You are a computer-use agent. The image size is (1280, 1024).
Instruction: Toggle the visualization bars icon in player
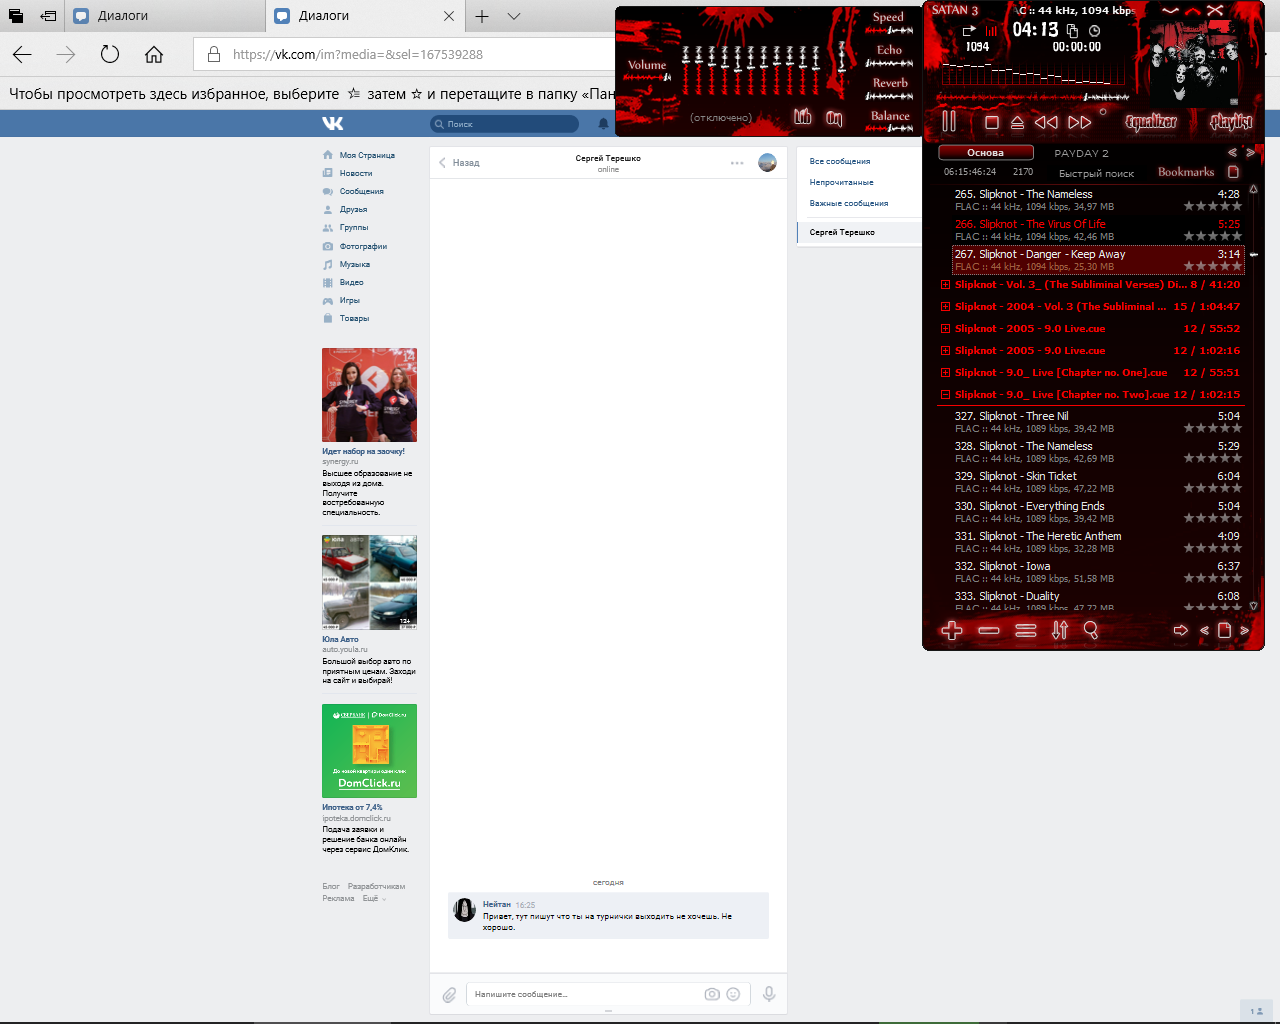pos(992,31)
